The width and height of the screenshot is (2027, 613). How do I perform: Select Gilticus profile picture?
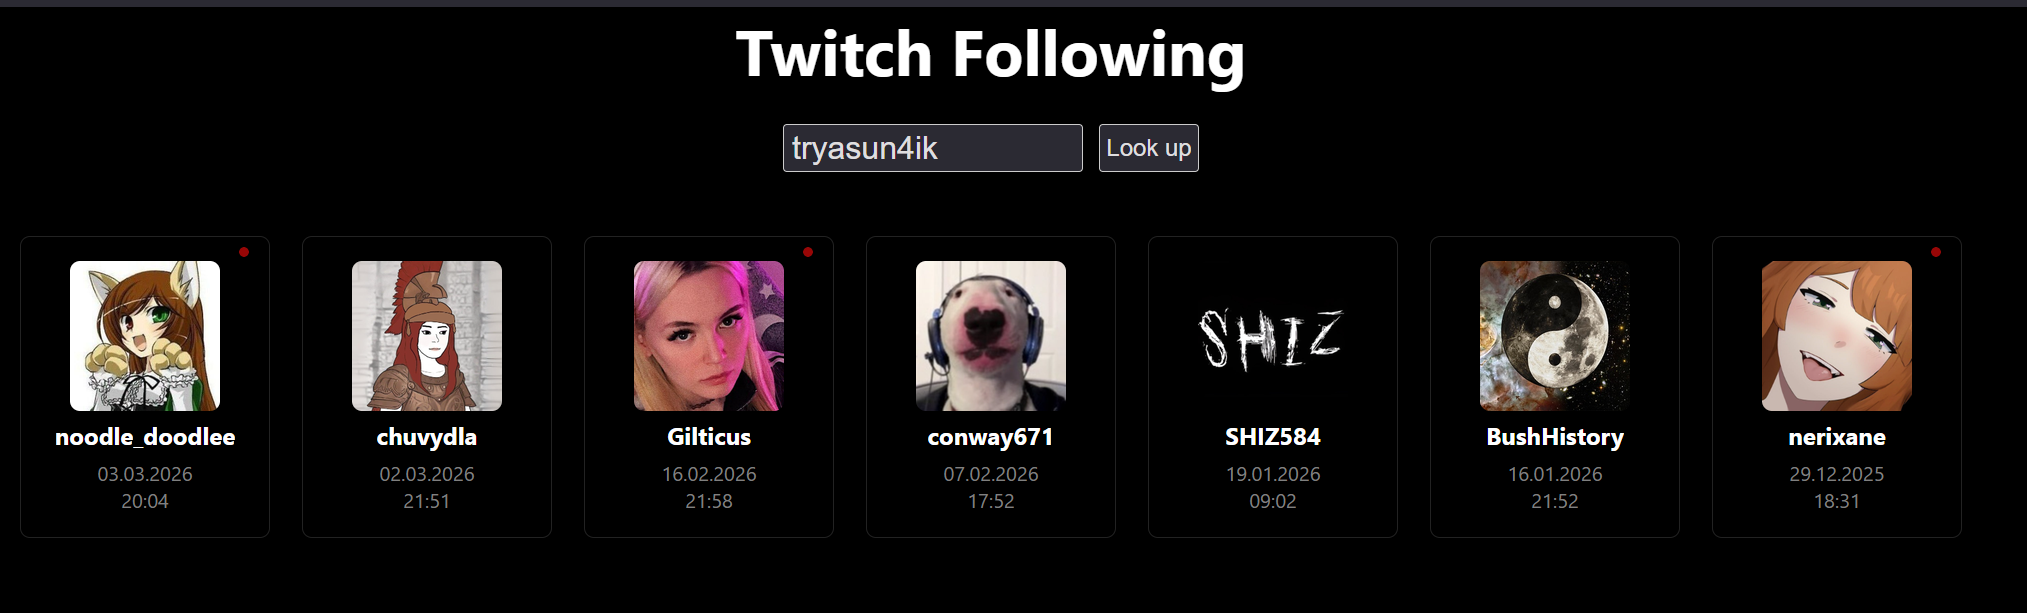pyautogui.click(x=709, y=336)
